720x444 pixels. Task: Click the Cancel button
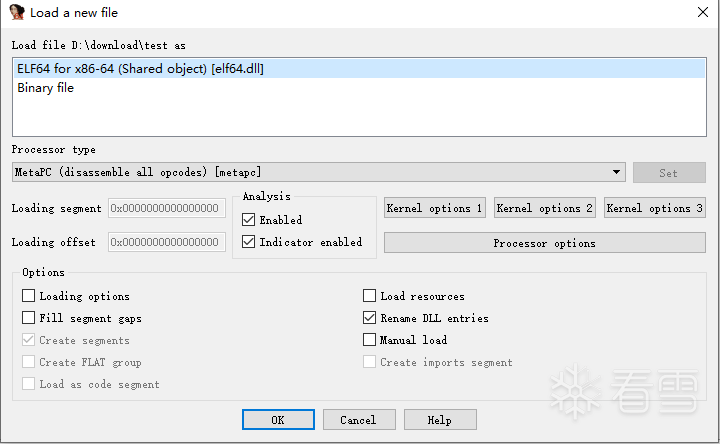coord(358,420)
